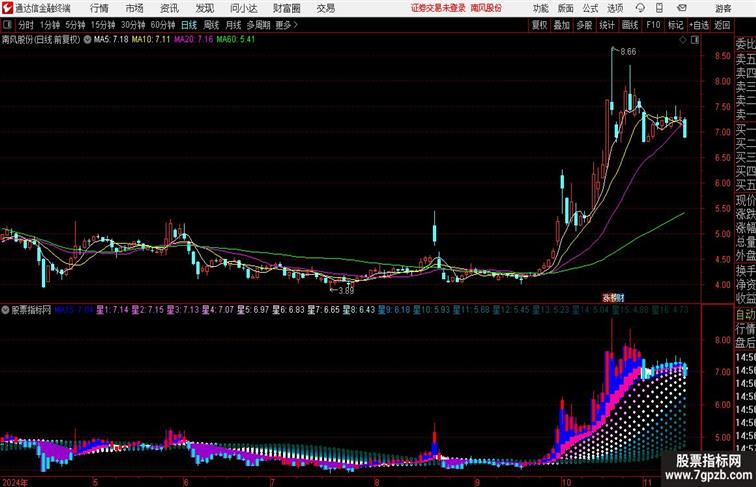756x487 pixels.
Task: Click the 3.89 low price label
Action: 346,290
